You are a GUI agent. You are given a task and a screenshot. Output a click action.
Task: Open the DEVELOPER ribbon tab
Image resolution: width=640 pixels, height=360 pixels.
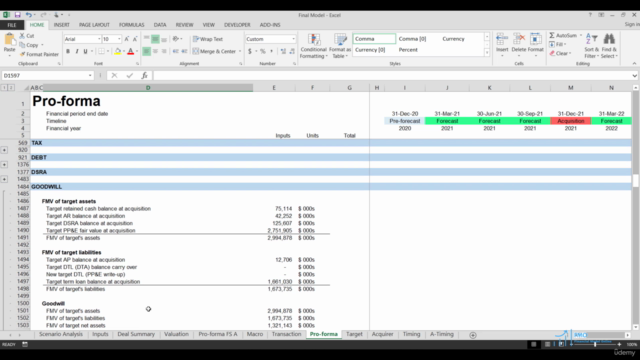click(237, 25)
